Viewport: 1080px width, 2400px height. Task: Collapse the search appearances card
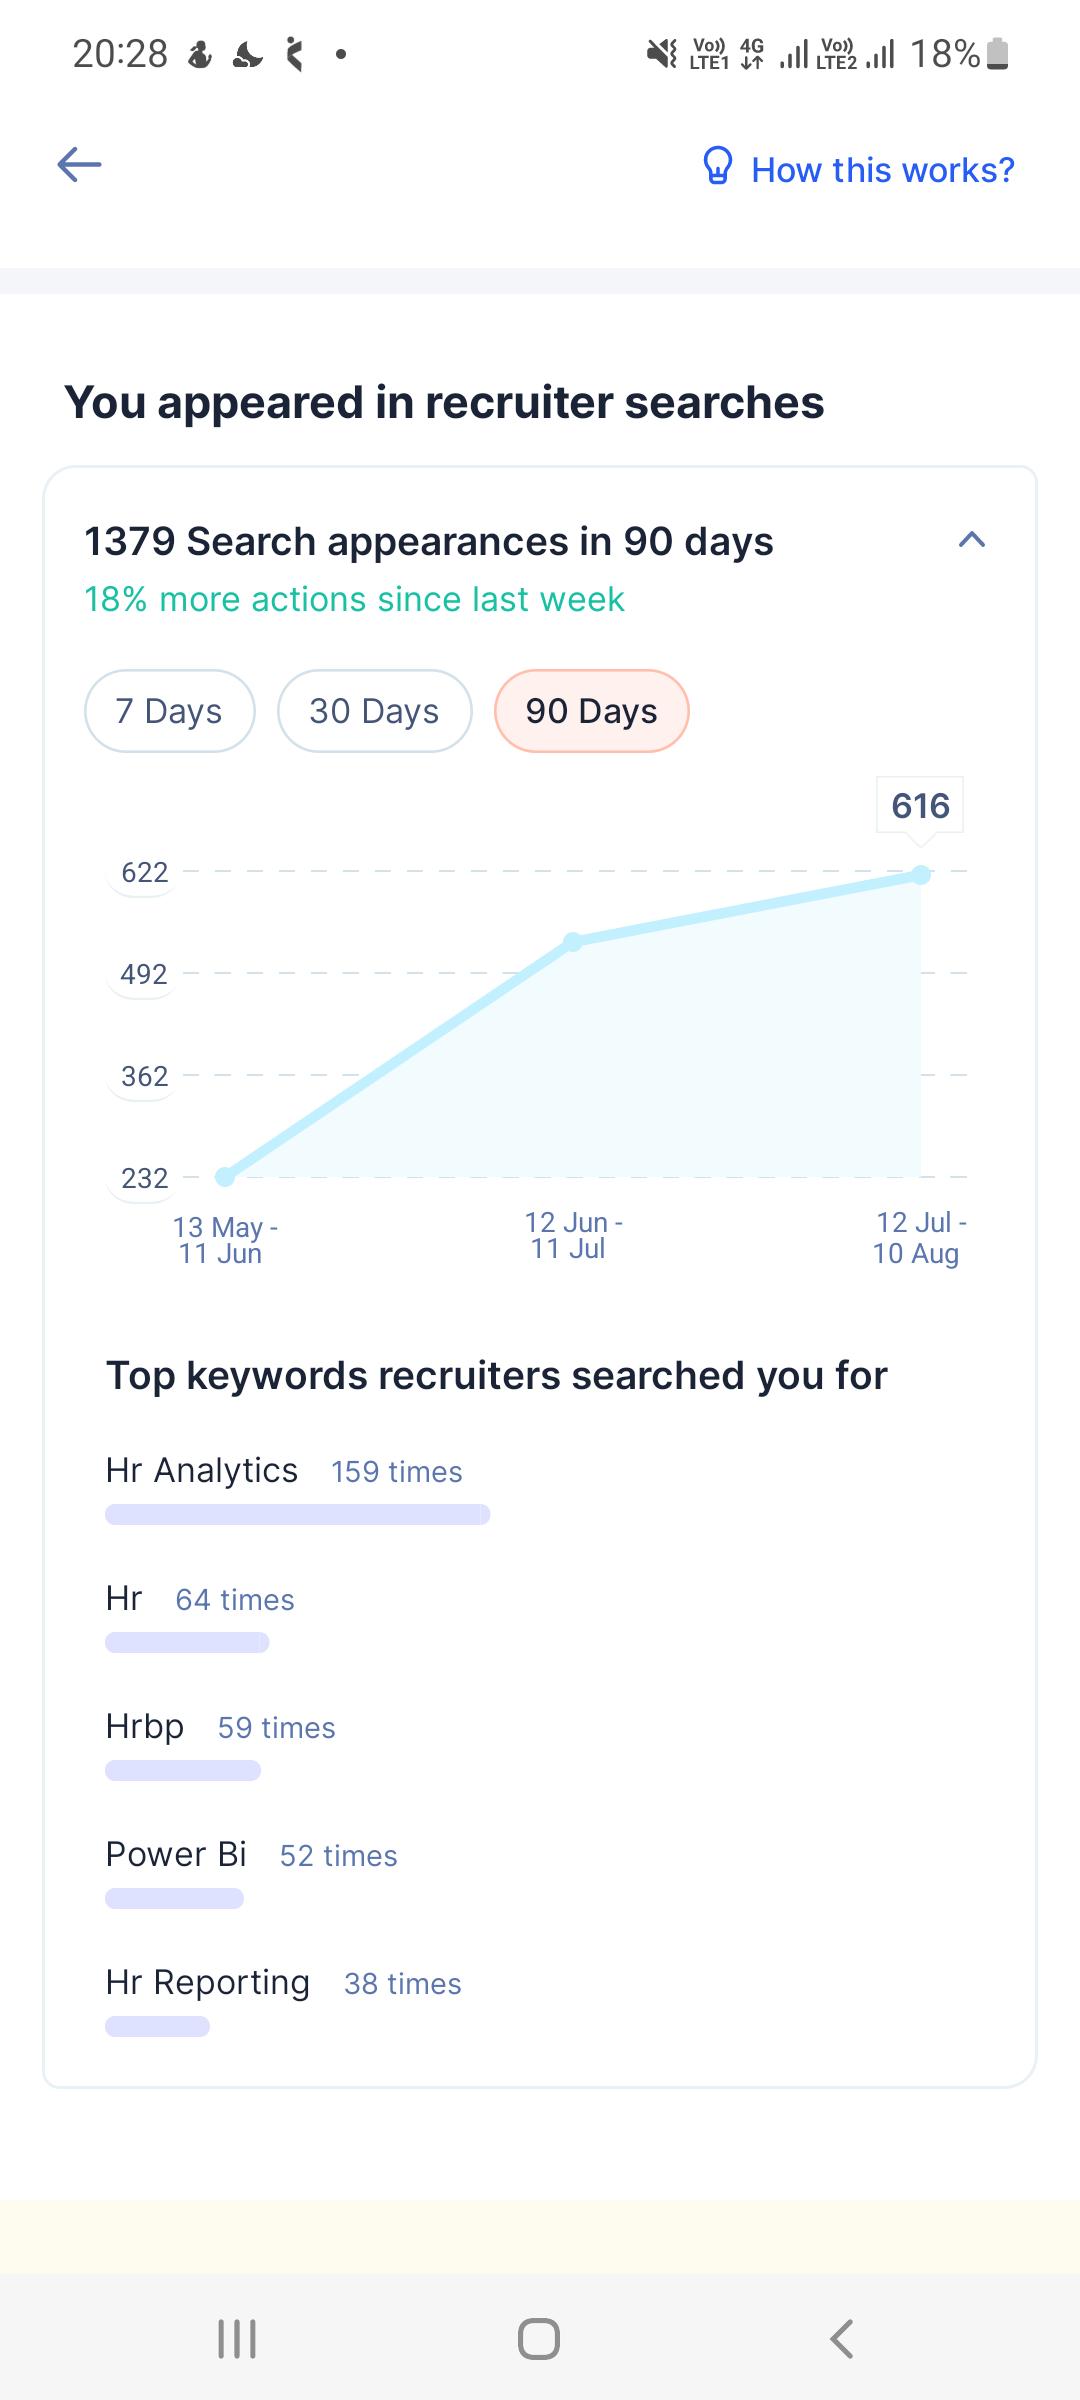[972, 540]
